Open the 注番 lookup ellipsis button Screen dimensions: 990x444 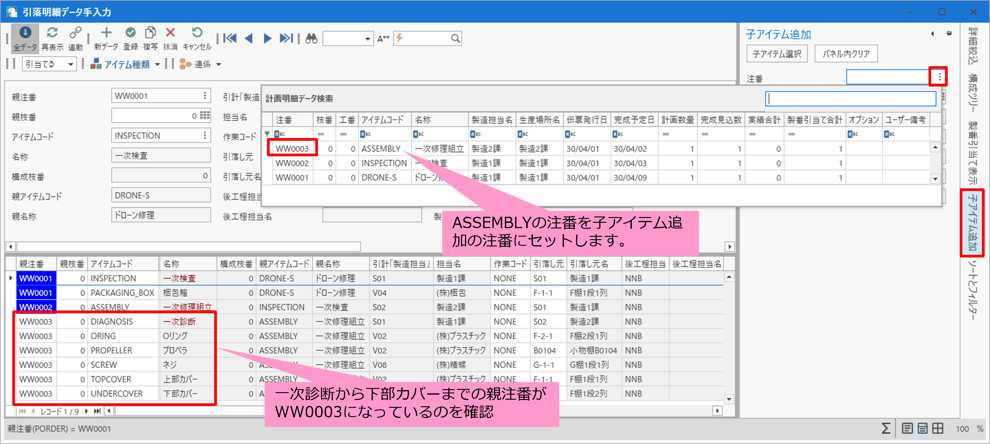(x=939, y=77)
